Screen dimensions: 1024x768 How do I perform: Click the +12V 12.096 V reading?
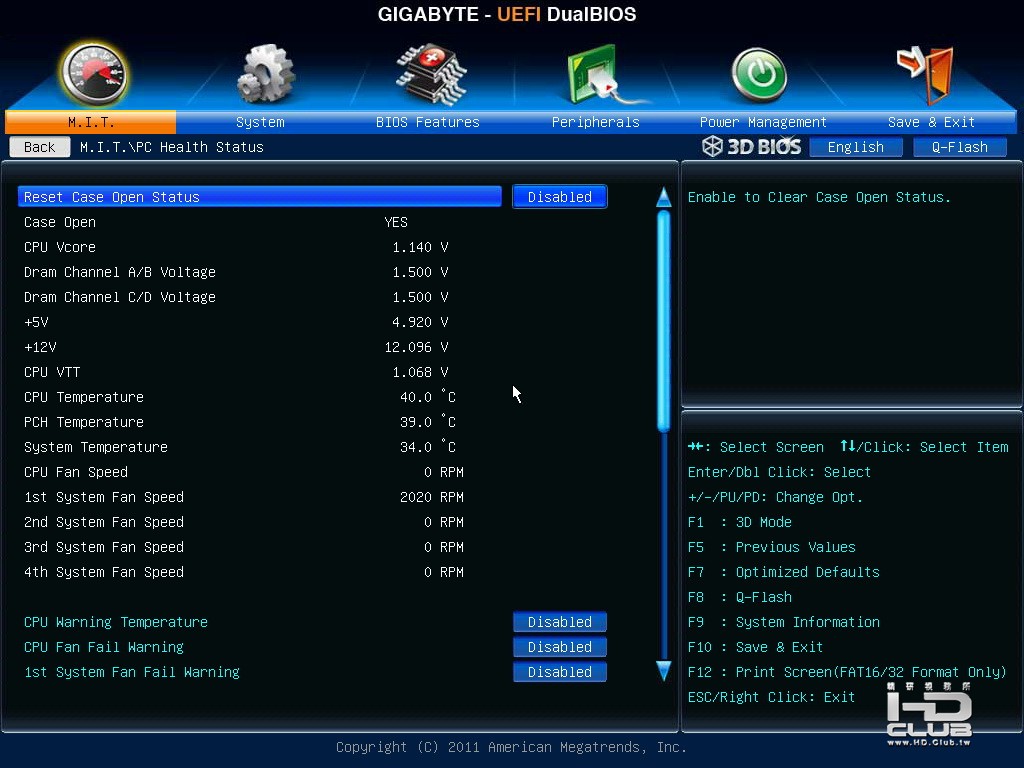[416, 347]
